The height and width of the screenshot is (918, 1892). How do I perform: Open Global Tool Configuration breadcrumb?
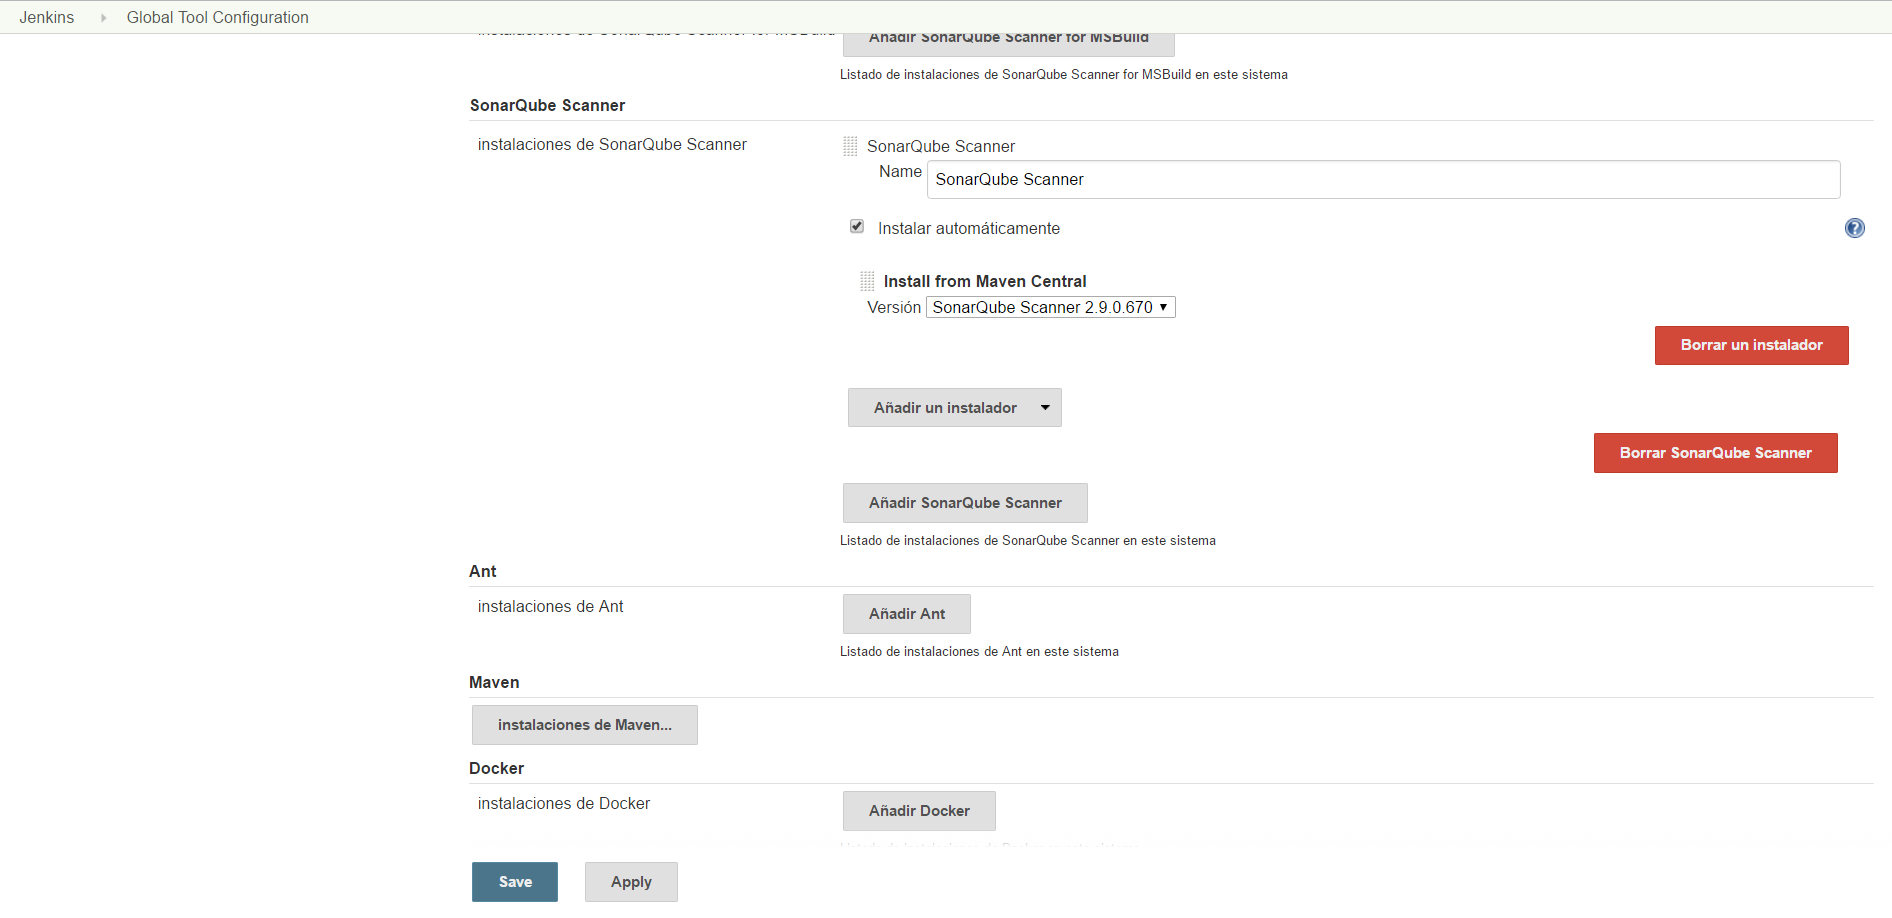click(217, 17)
